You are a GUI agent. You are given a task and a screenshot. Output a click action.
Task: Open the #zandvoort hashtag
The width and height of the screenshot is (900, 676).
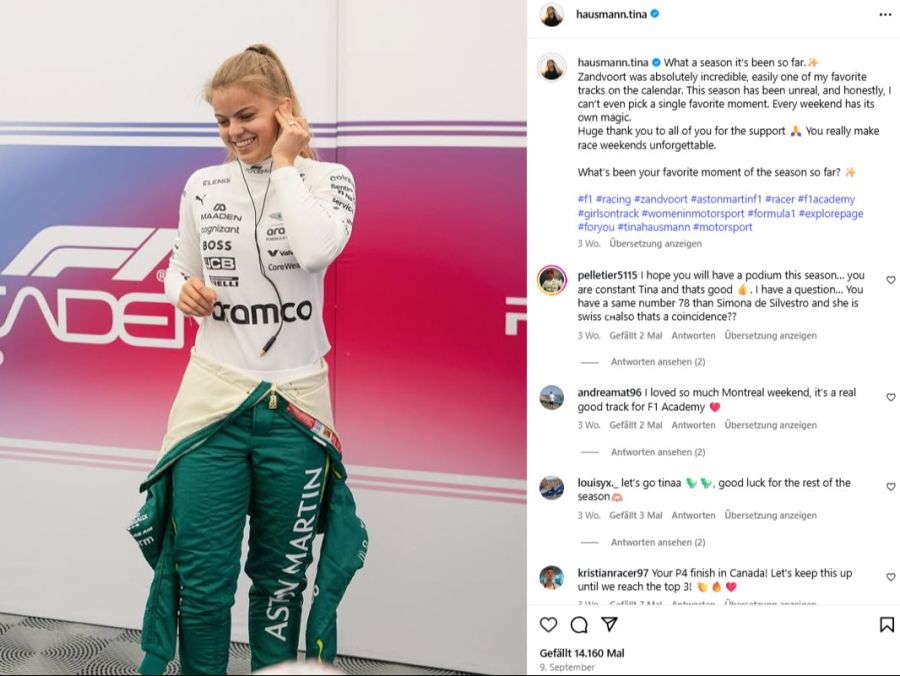click(660, 199)
